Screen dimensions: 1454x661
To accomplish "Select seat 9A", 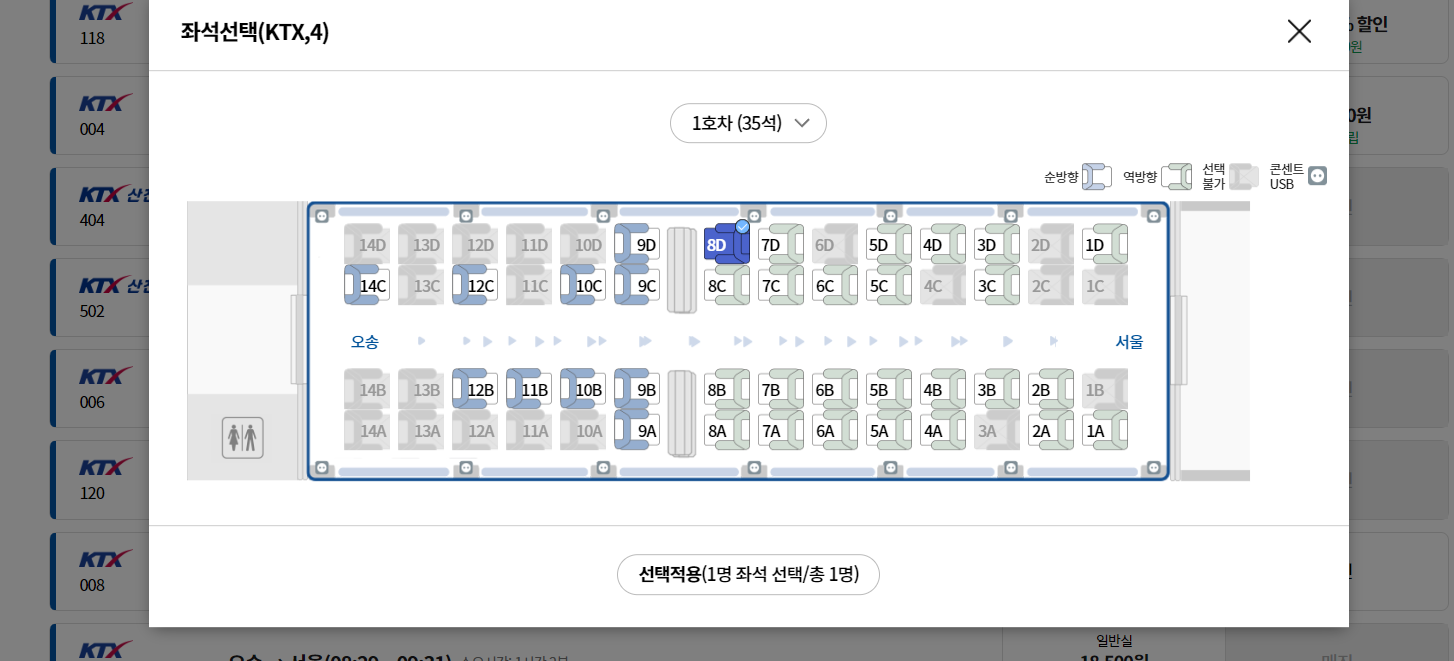I will [x=637, y=431].
